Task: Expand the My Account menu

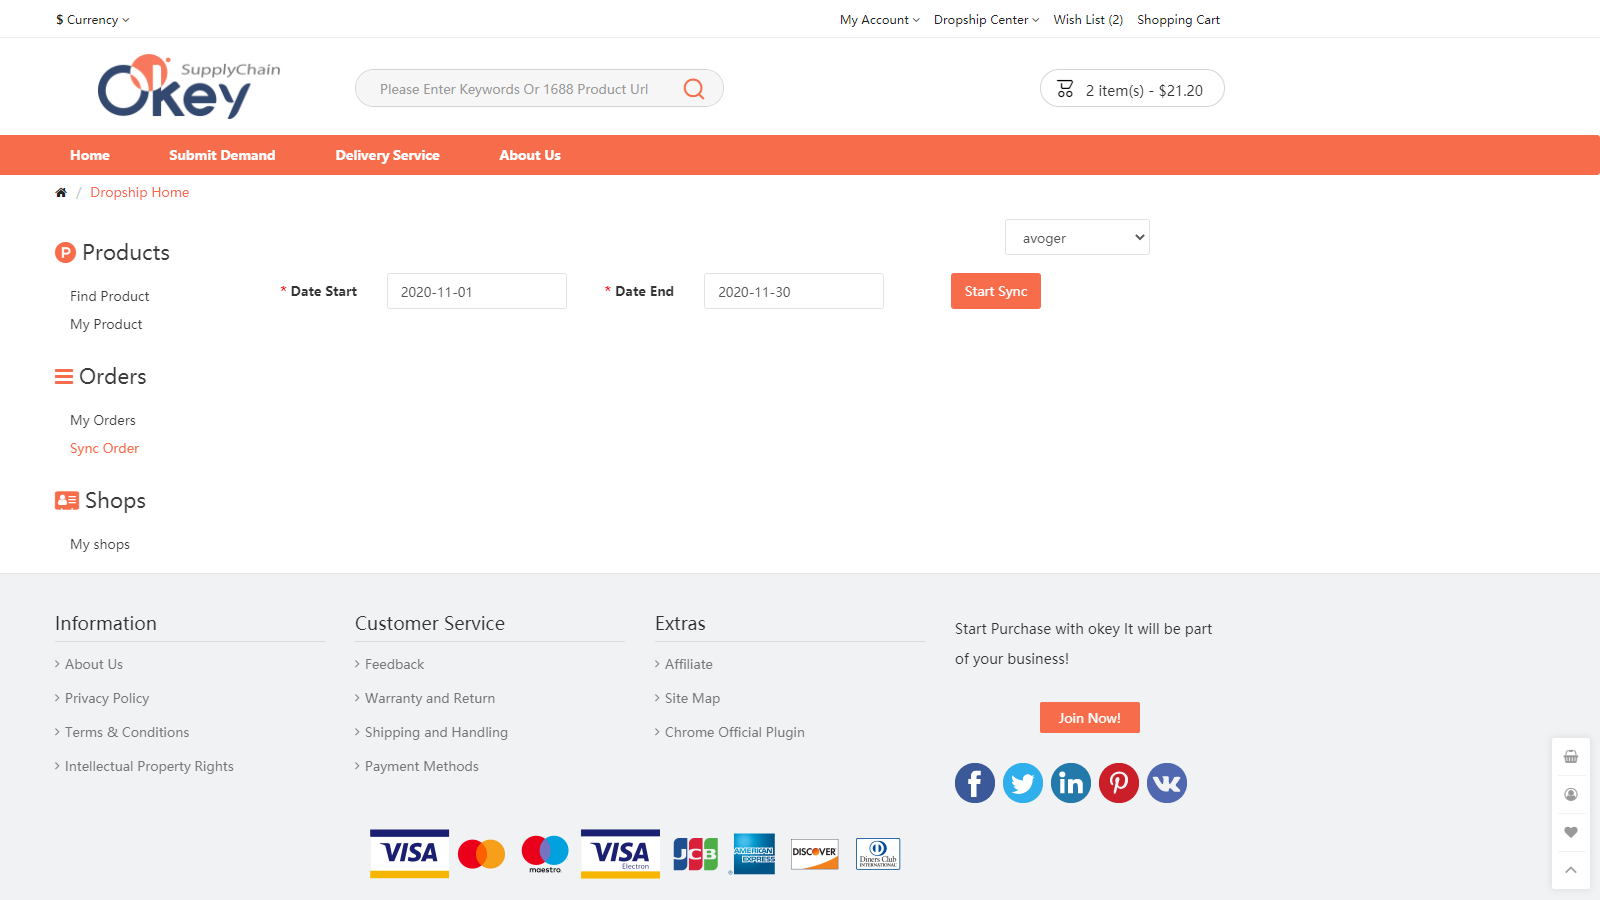Action: tap(878, 19)
